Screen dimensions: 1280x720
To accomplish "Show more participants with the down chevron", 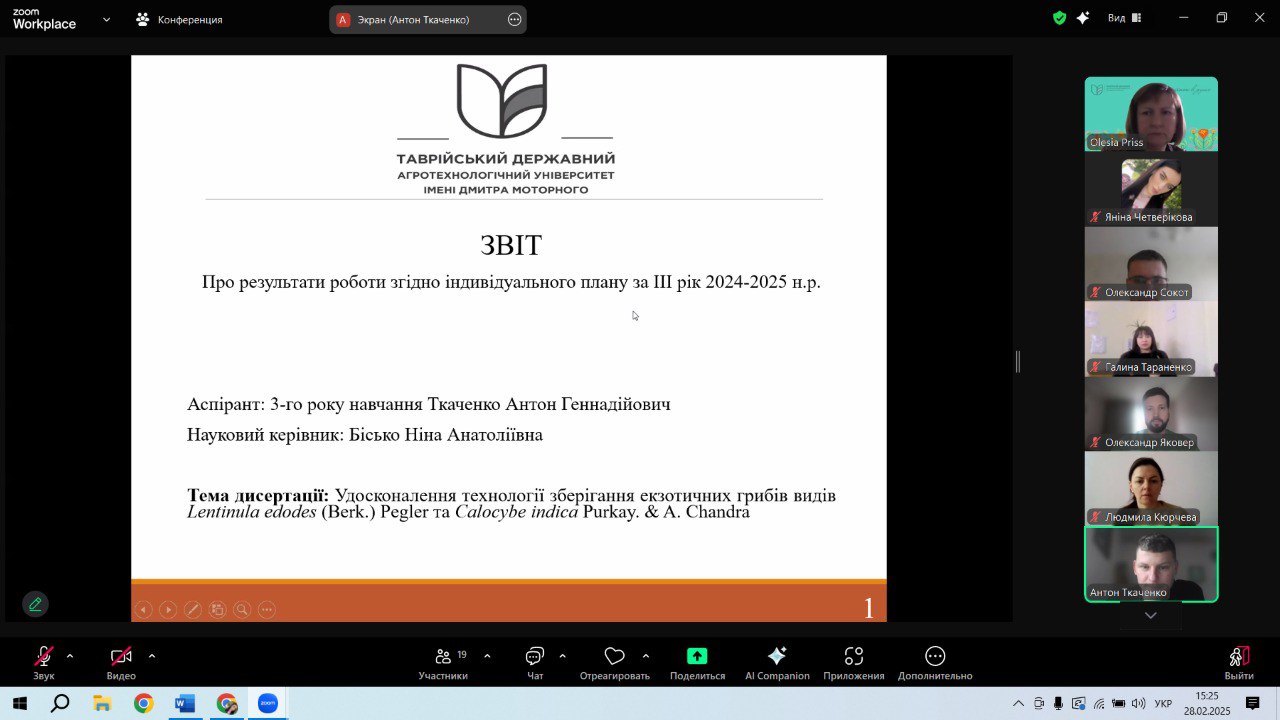I will [x=1151, y=616].
